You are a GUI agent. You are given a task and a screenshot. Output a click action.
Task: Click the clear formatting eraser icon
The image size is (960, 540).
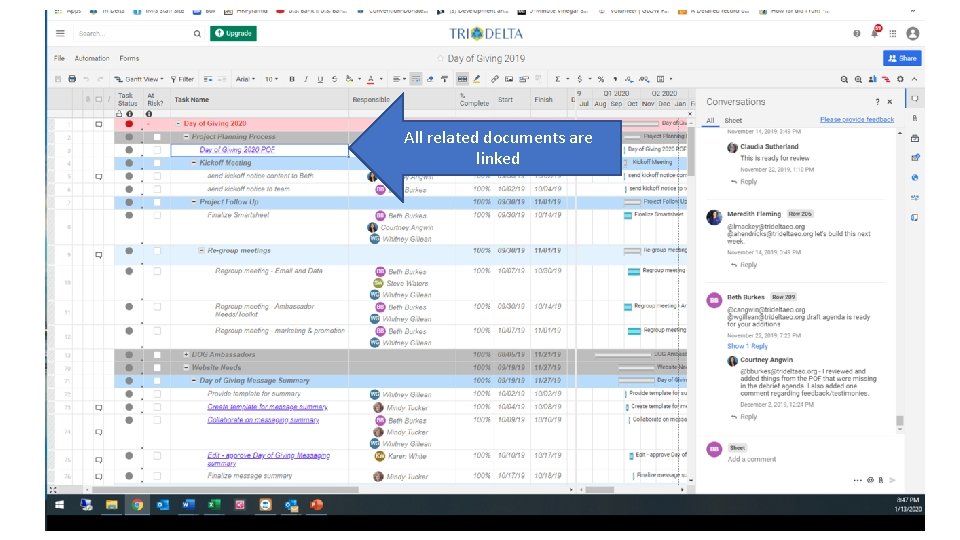(430, 79)
